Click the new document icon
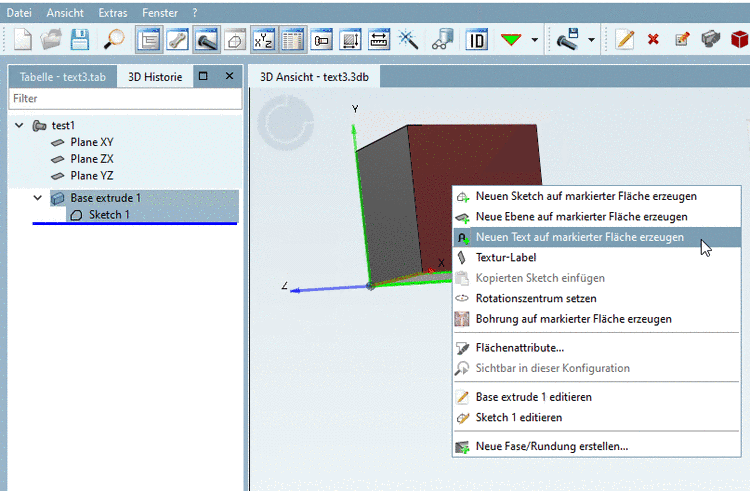Screen dimensions: 750x491 coord(22,39)
